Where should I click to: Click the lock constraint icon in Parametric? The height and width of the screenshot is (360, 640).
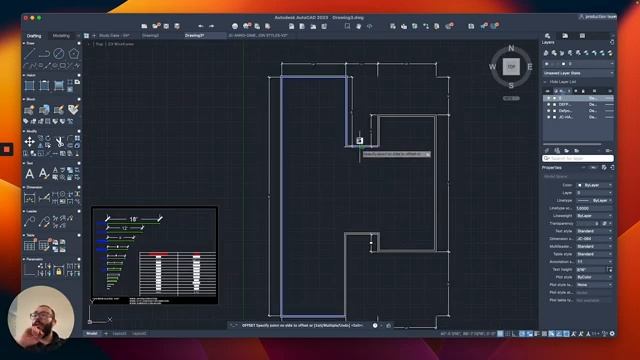pos(59,271)
